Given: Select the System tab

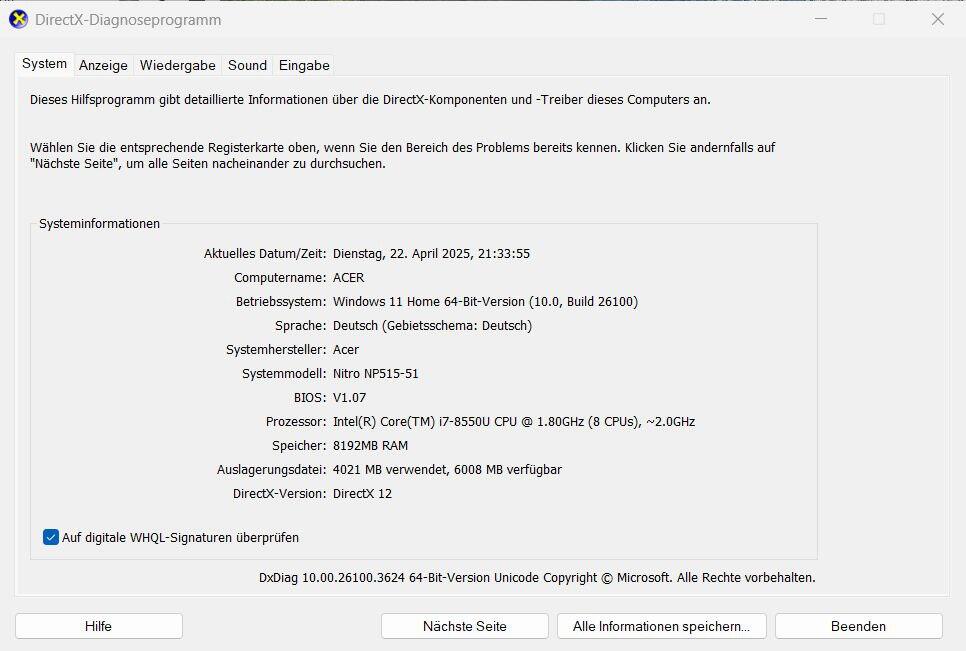Looking at the screenshot, I should [x=45, y=64].
